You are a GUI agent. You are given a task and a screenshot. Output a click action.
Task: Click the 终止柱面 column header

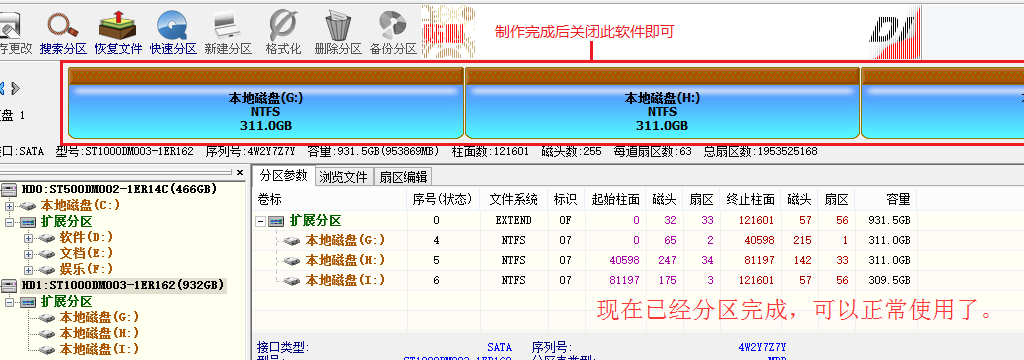(750, 199)
